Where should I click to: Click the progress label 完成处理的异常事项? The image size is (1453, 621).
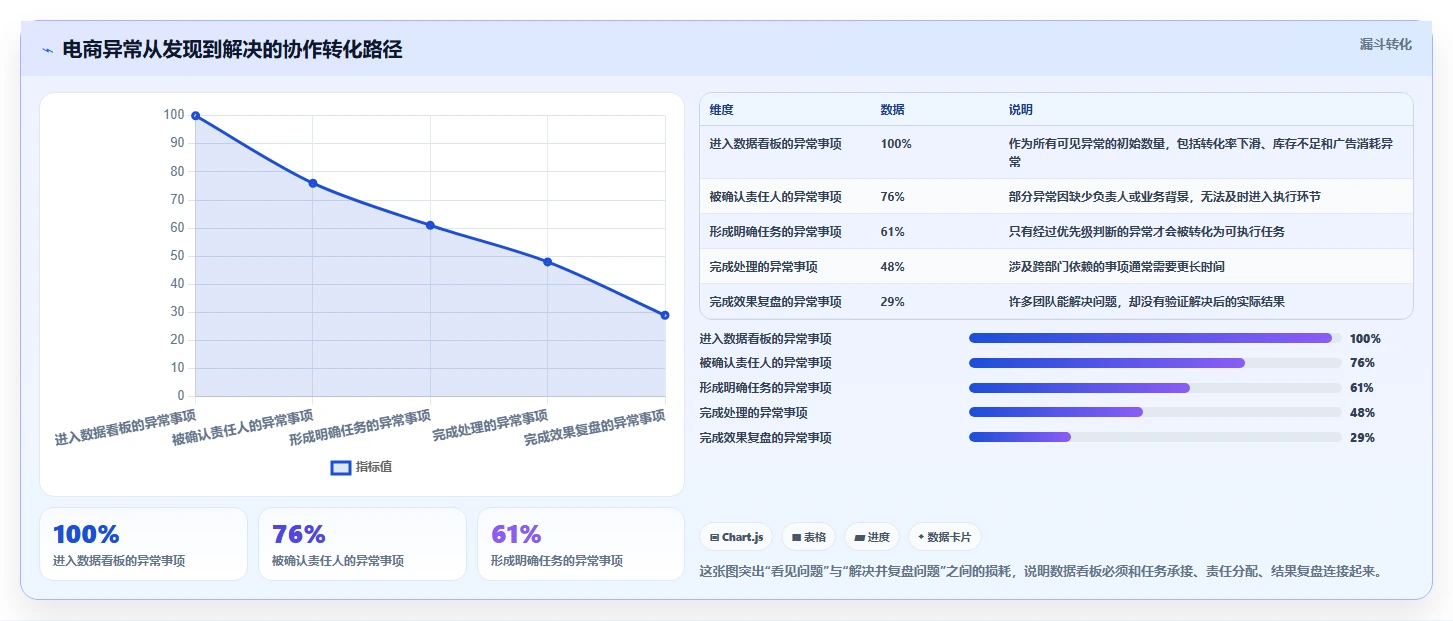[x=753, y=413]
